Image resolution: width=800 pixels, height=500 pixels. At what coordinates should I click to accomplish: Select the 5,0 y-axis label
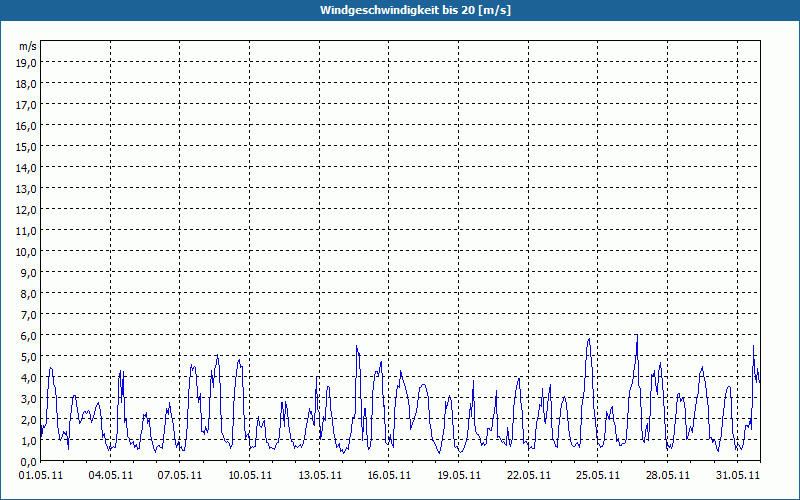coord(29,357)
